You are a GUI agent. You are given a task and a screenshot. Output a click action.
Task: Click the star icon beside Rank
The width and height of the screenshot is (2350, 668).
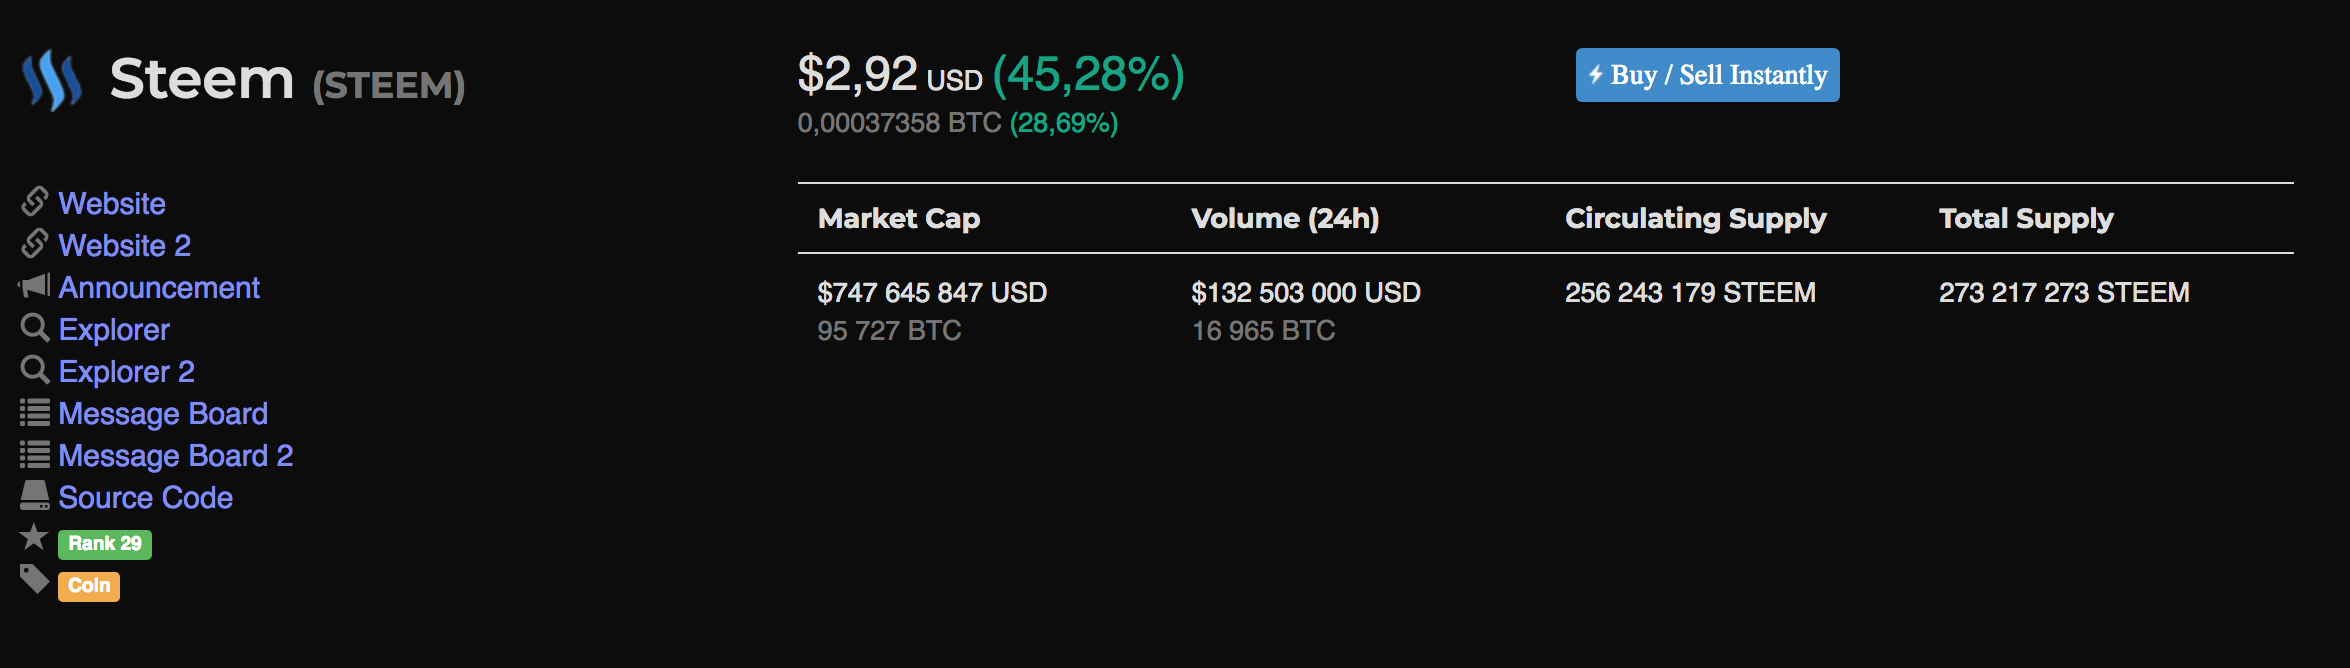[x=34, y=538]
